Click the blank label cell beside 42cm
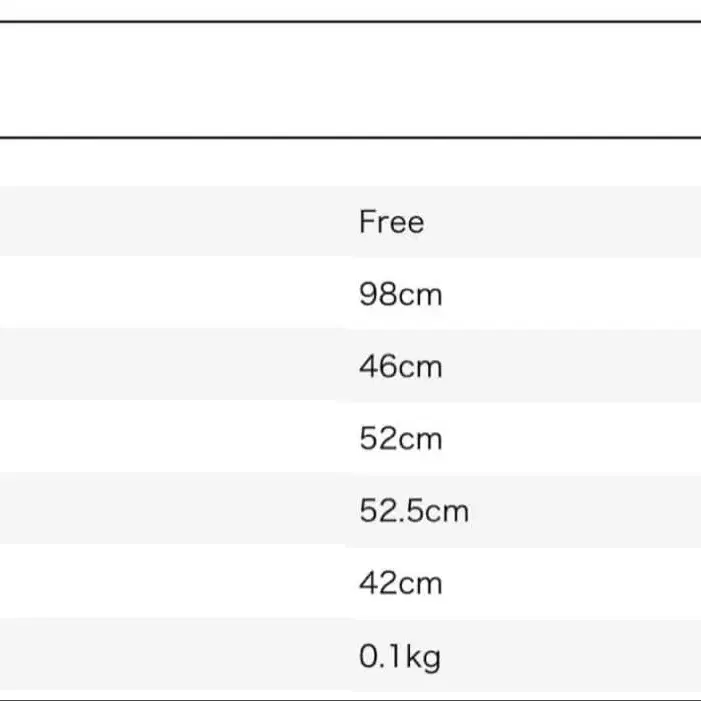This screenshot has width=701, height=701. pos(170,583)
